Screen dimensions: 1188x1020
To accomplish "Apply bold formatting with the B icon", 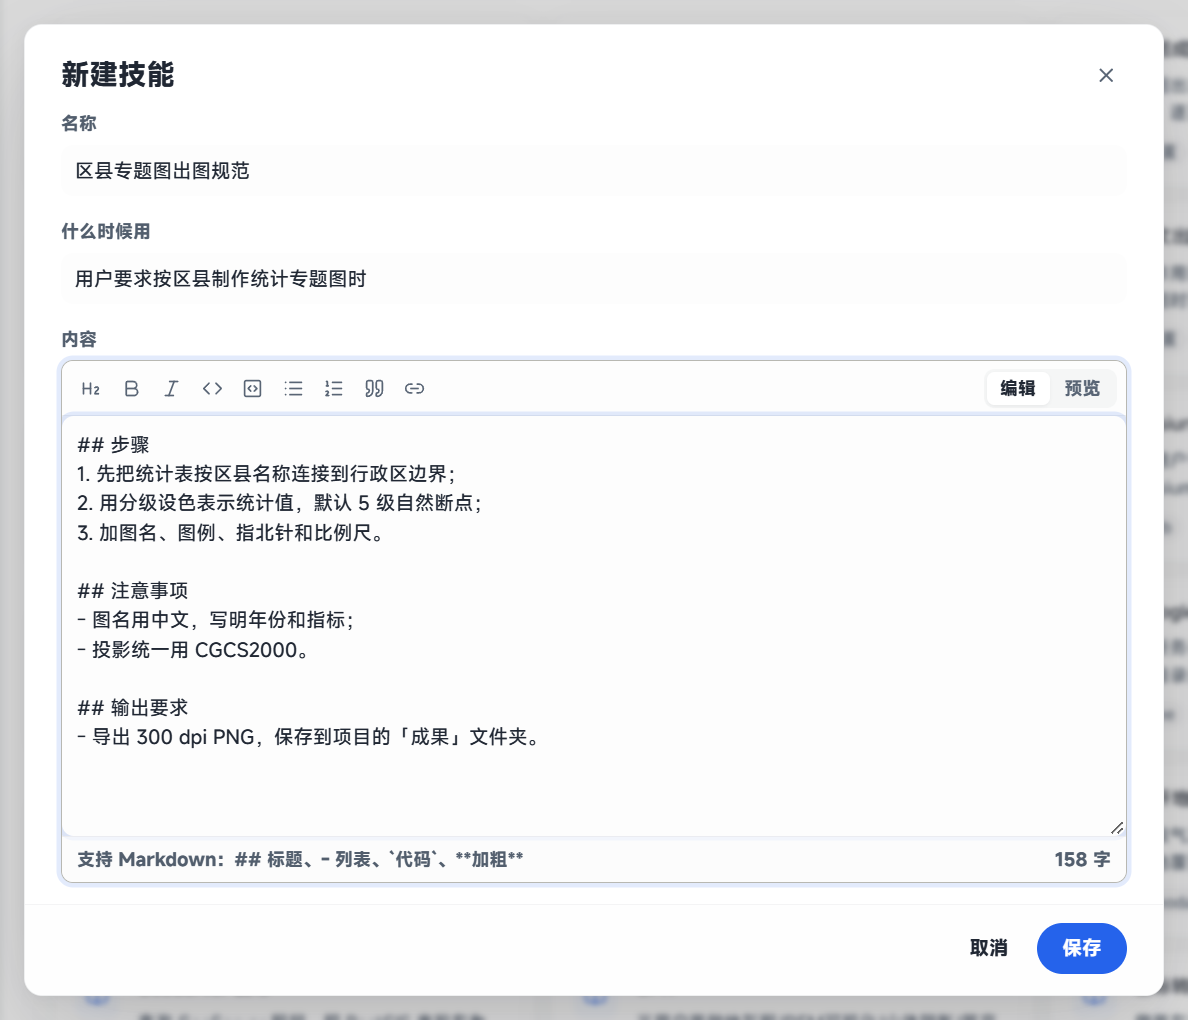I will coord(131,389).
